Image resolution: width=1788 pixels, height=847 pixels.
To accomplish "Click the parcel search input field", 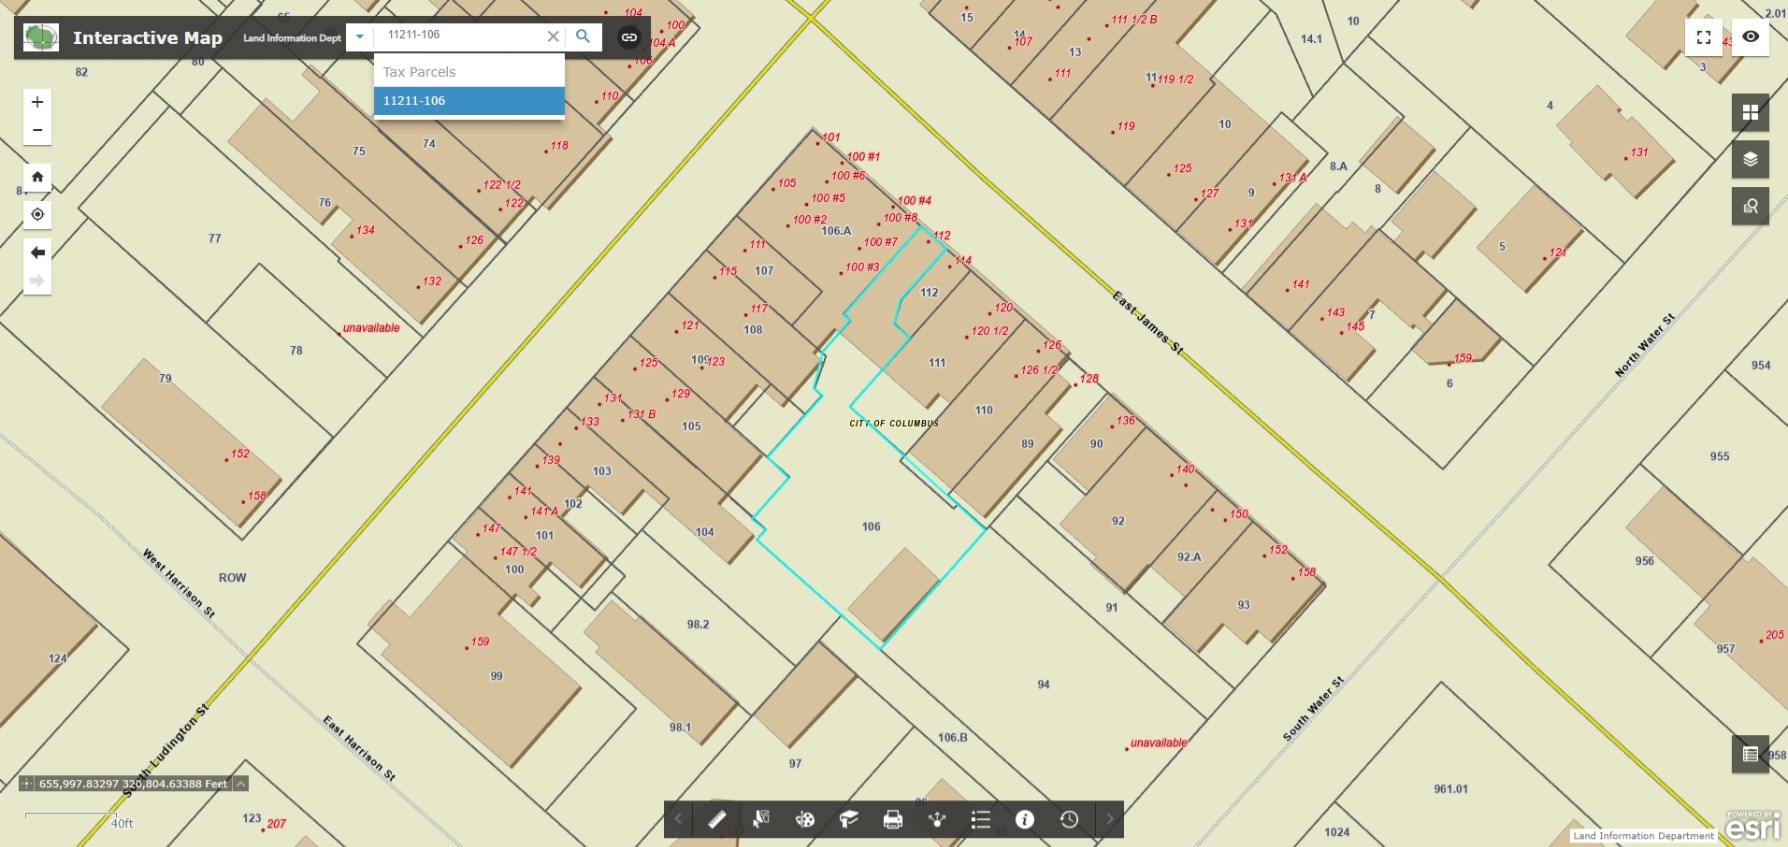I will tap(460, 36).
